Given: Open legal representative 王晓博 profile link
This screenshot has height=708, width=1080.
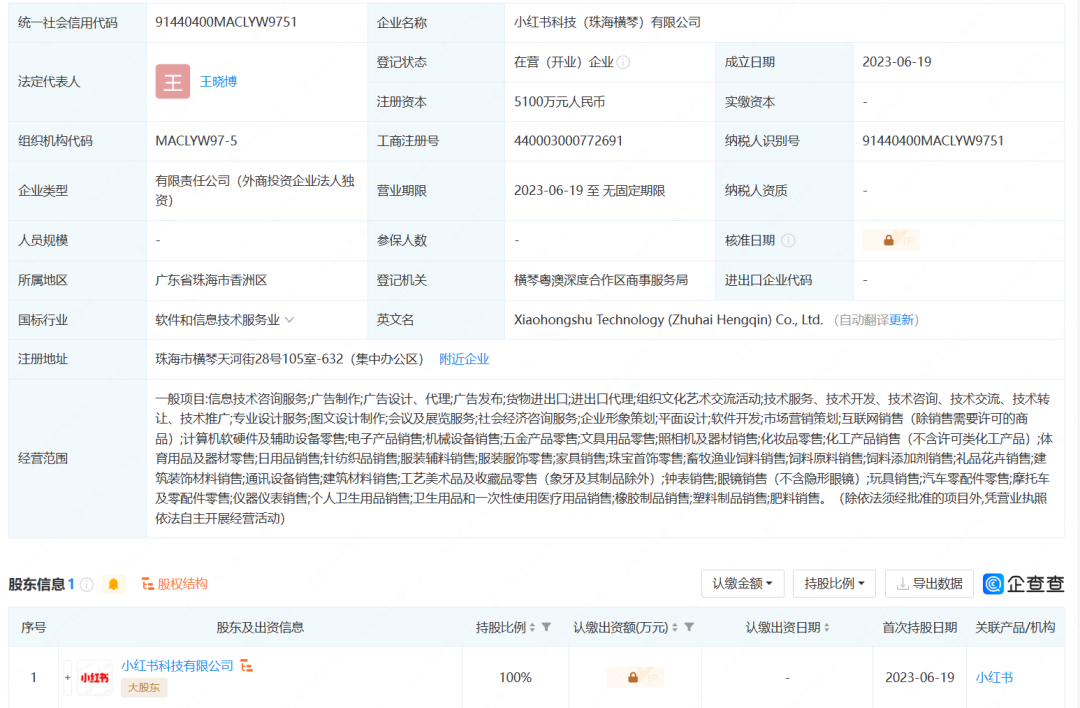Looking at the screenshot, I should [218, 81].
